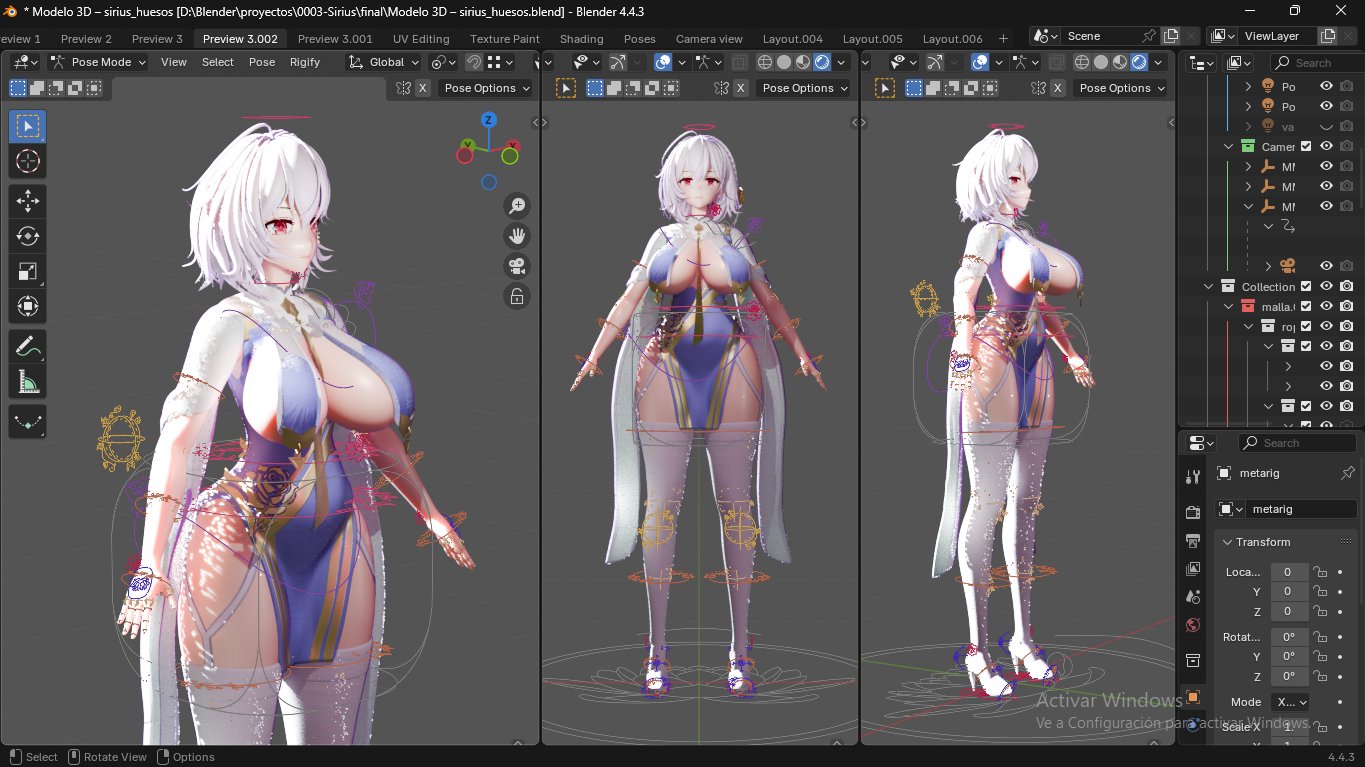
Task: Add a new view layer button
Action: [x=1328, y=36]
